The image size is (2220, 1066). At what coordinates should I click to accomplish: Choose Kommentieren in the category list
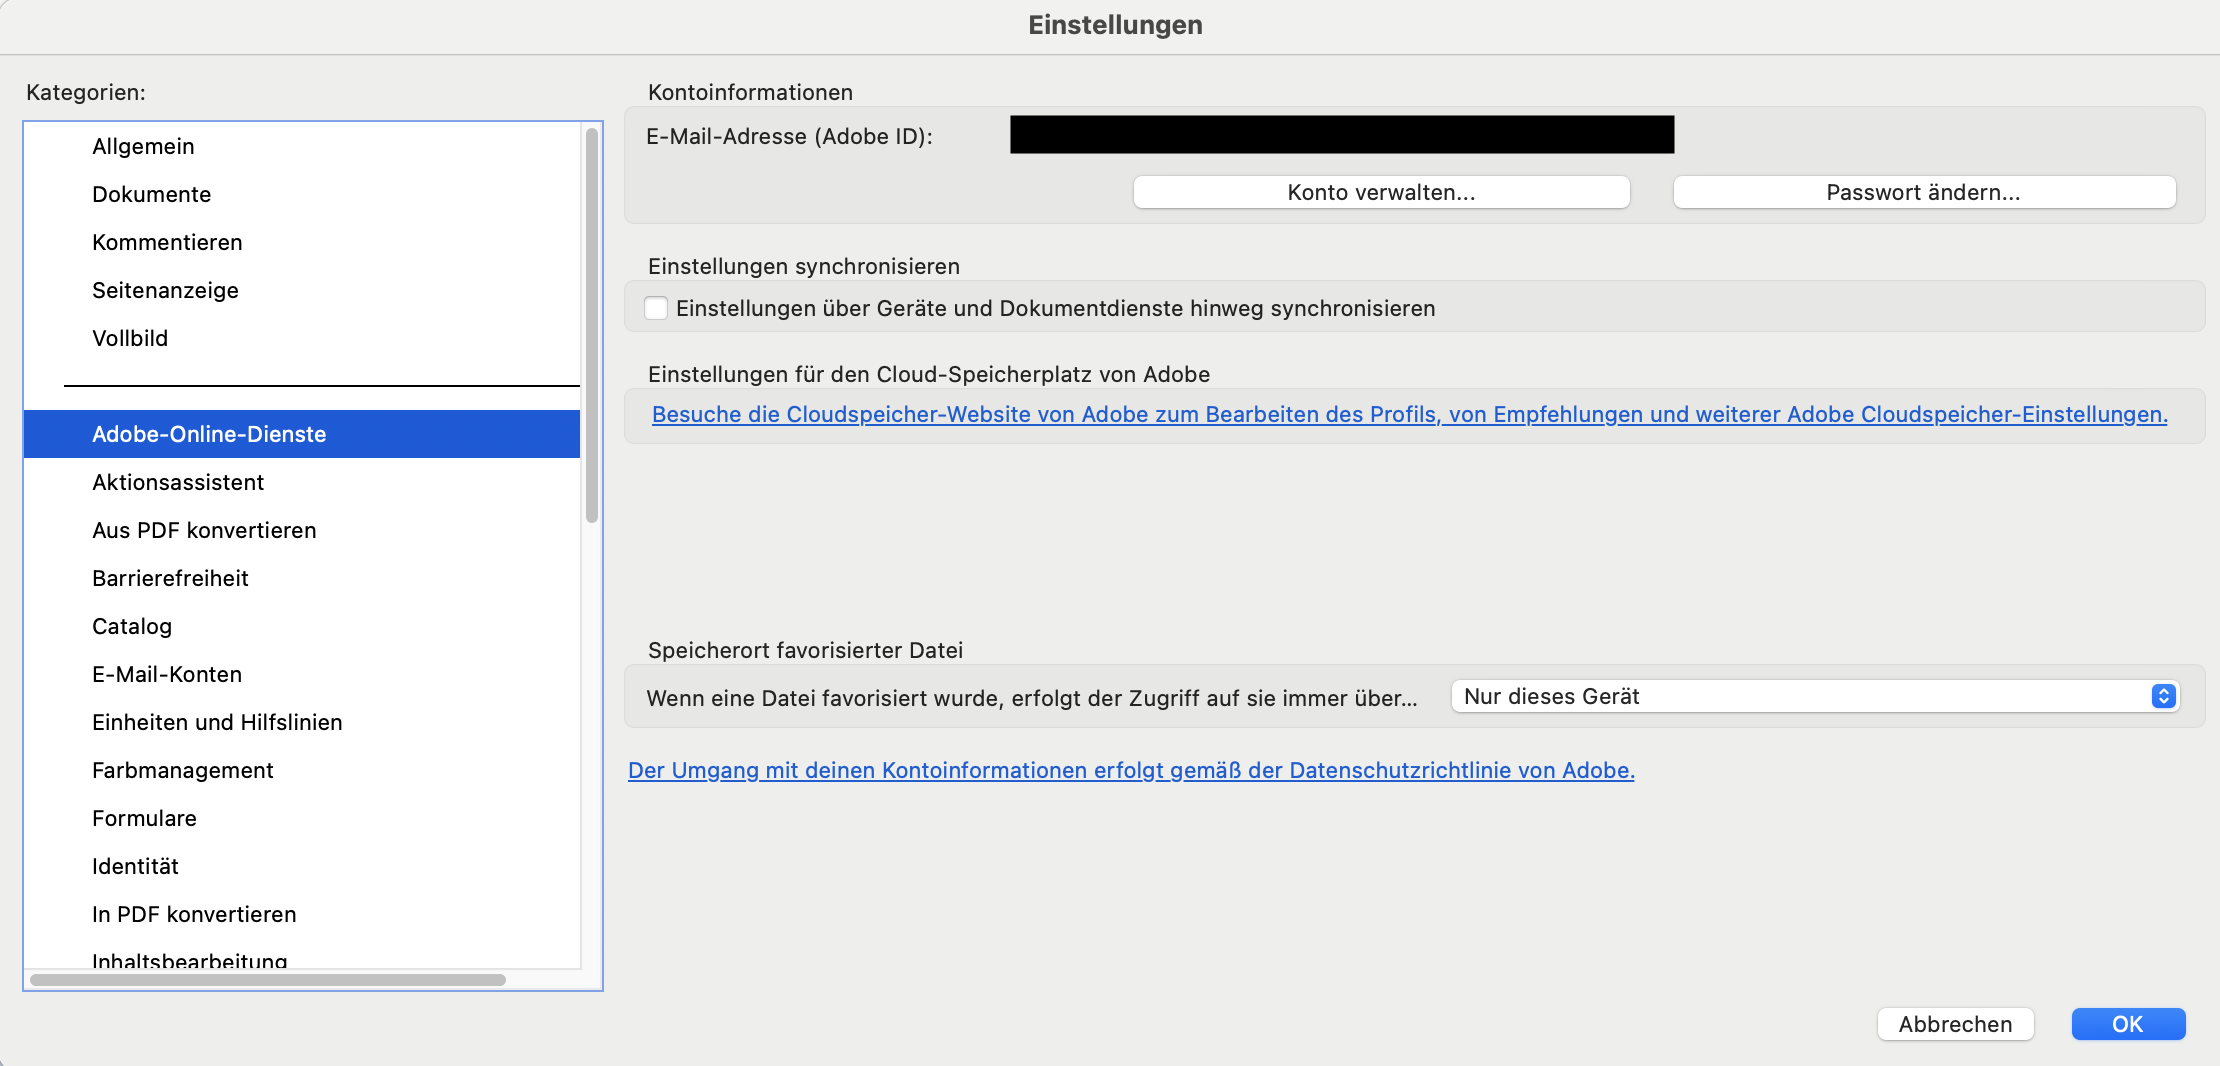[x=302, y=242]
